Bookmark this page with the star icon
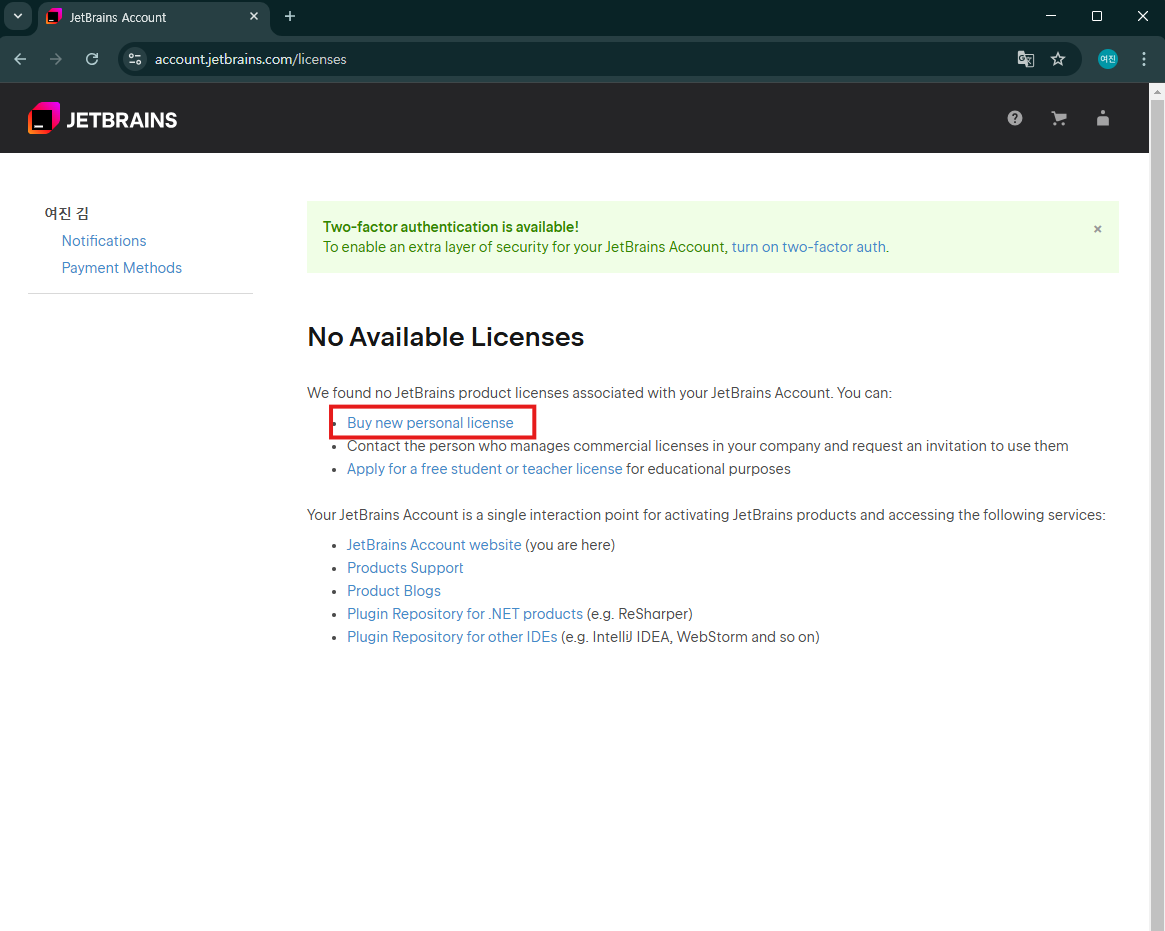This screenshot has width=1165, height=931. click(1058, 59)
